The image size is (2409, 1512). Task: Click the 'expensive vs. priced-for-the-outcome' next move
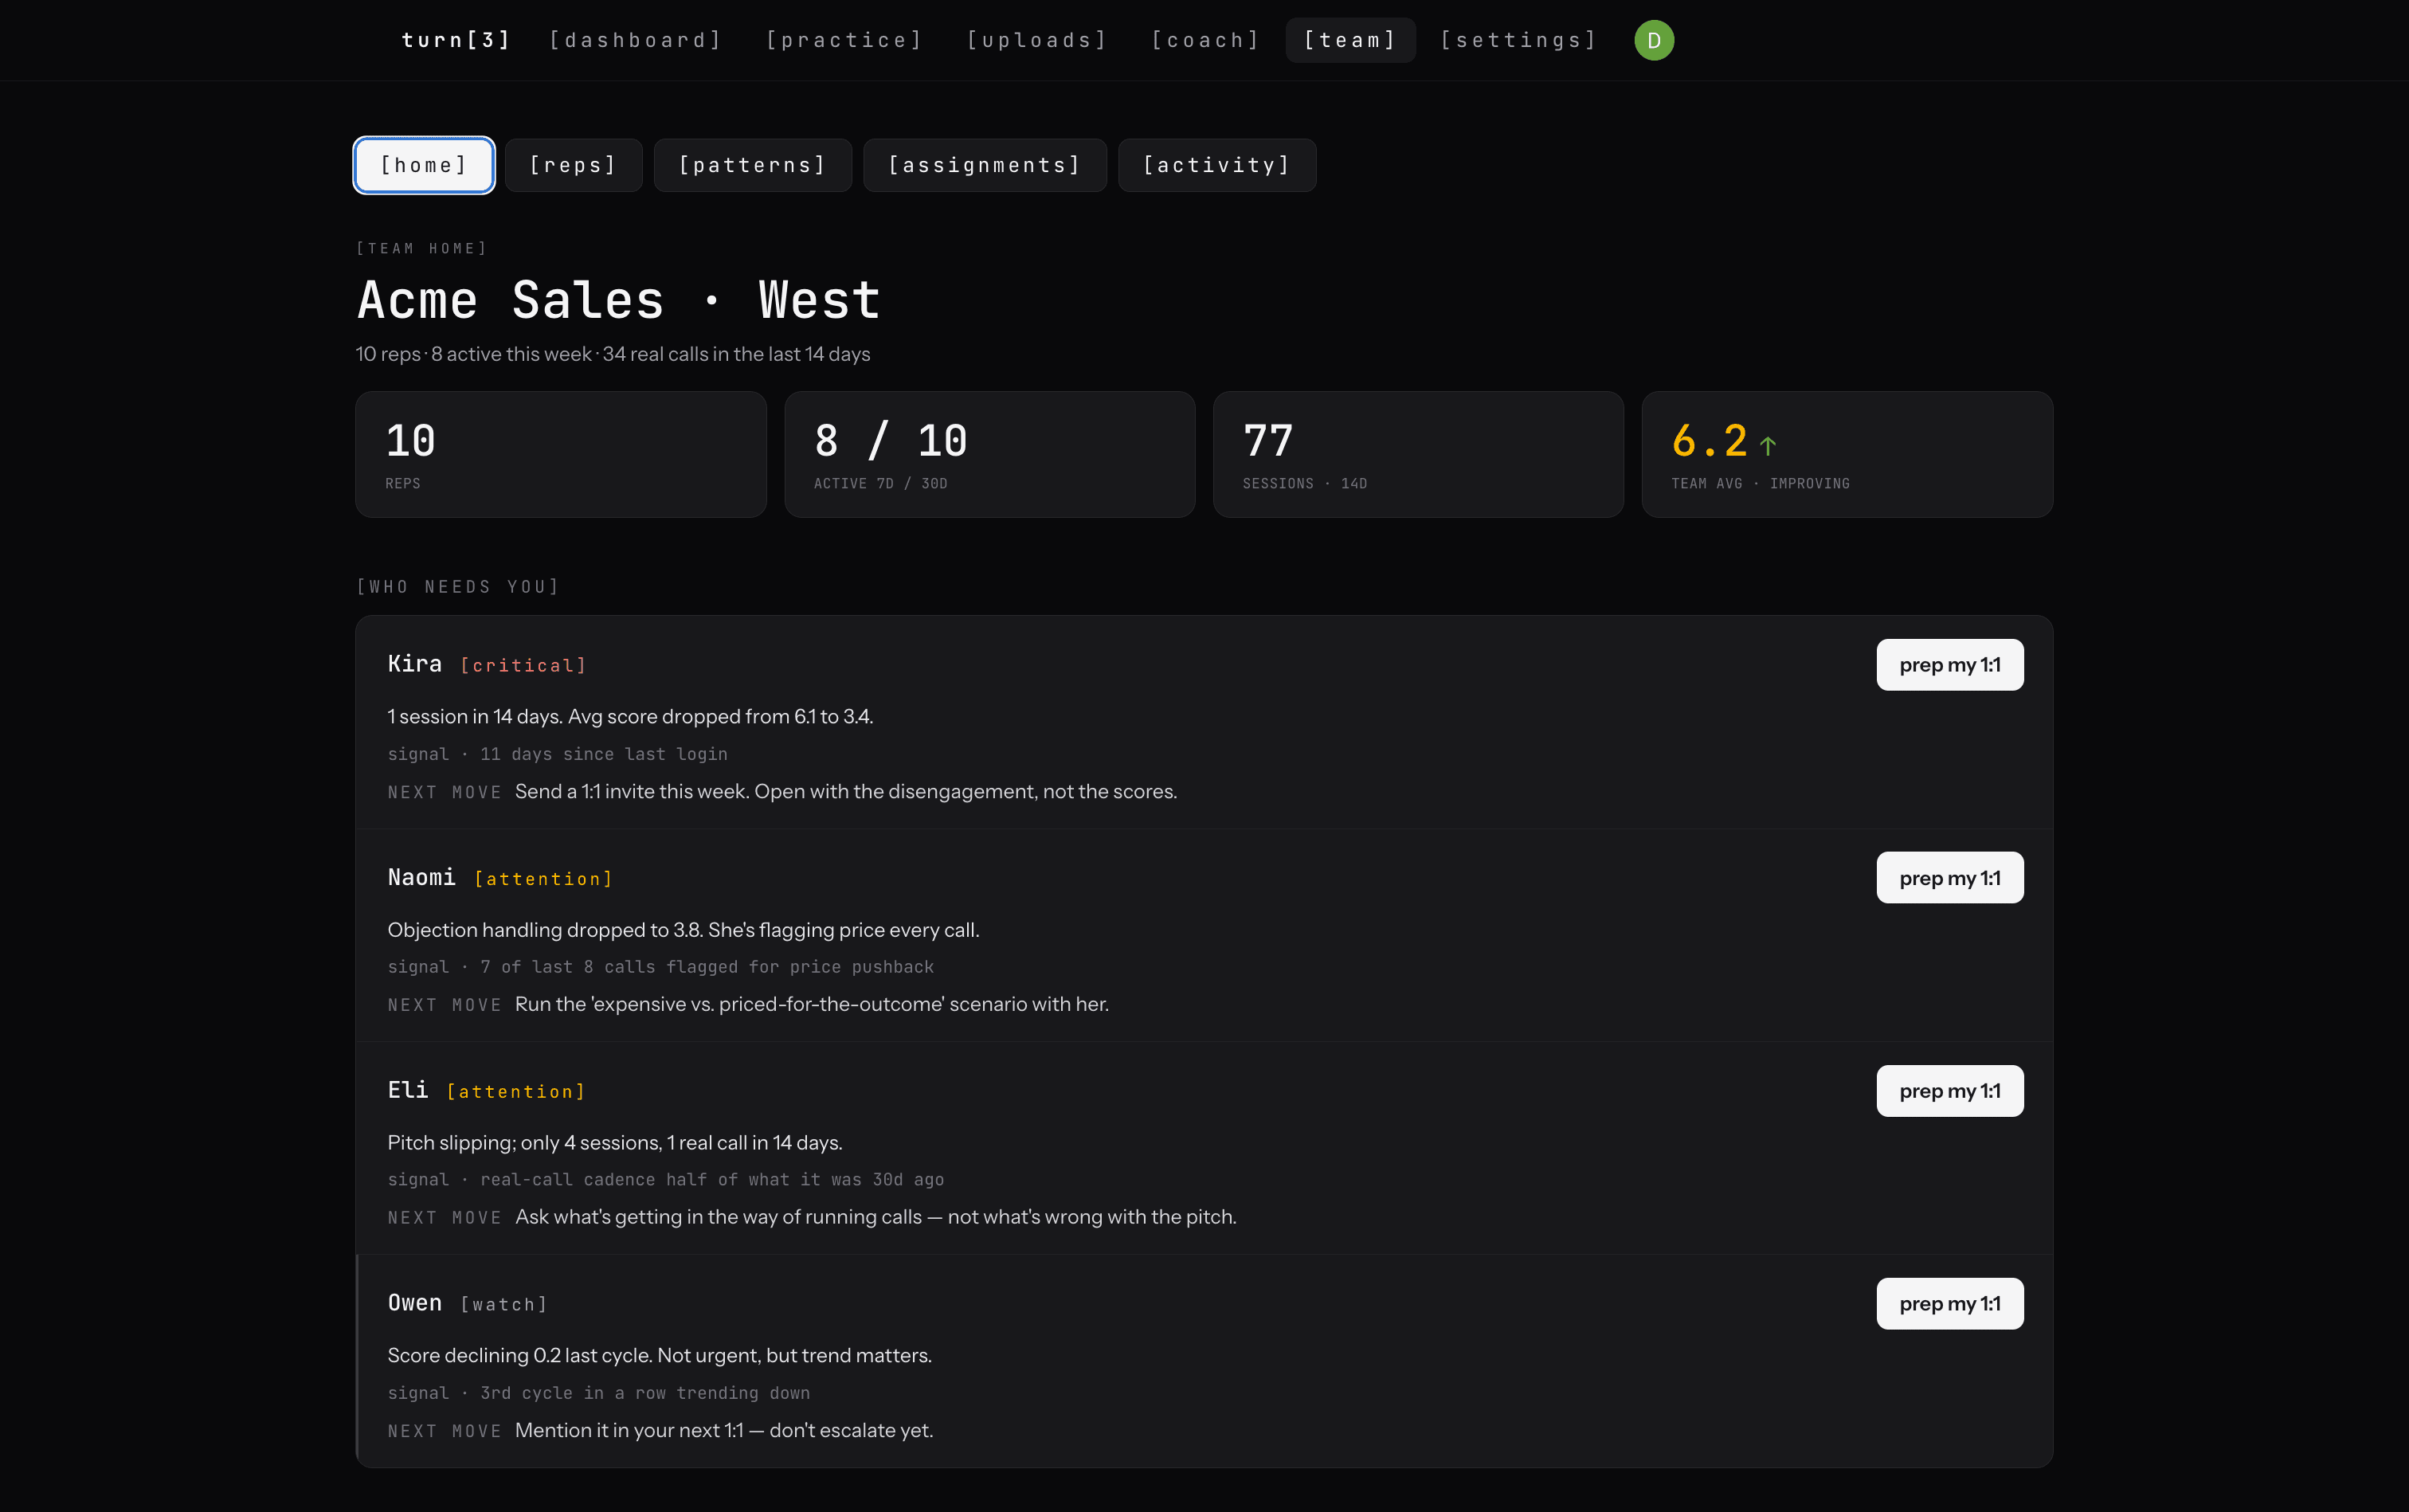tap(812, 1004)
